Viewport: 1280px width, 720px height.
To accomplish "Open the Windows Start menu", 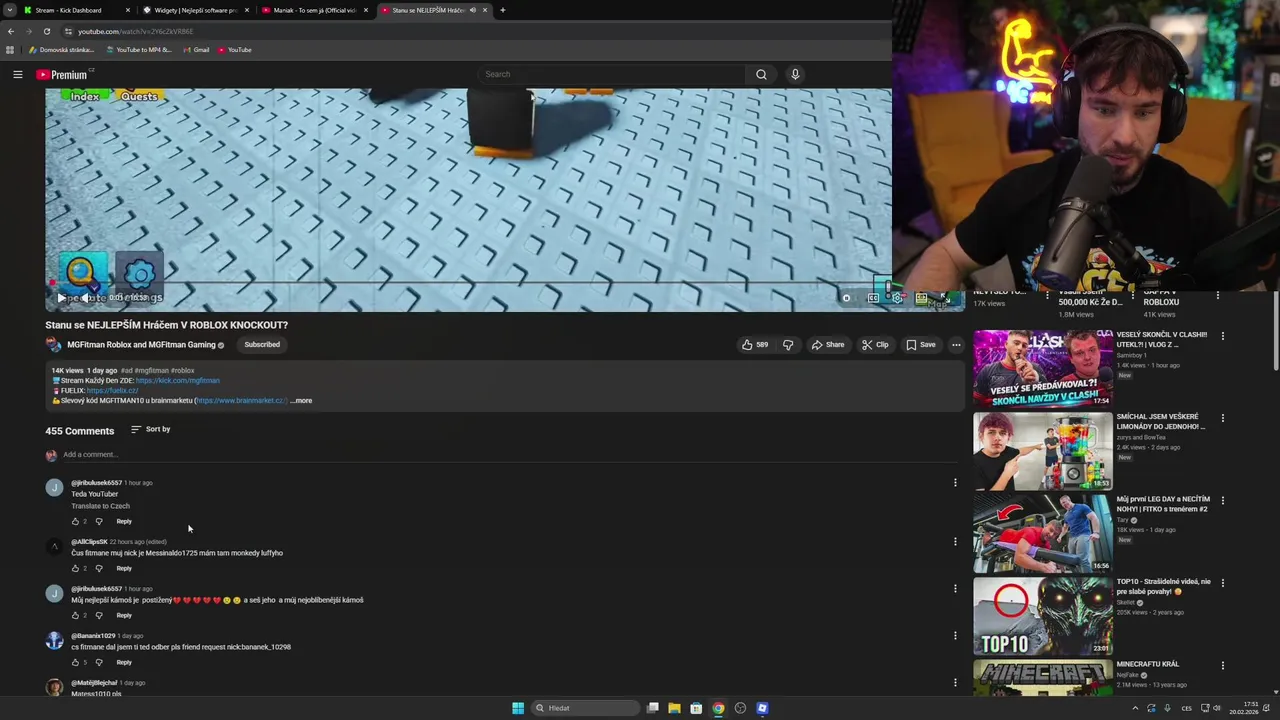I will click(x=518, y=708).
